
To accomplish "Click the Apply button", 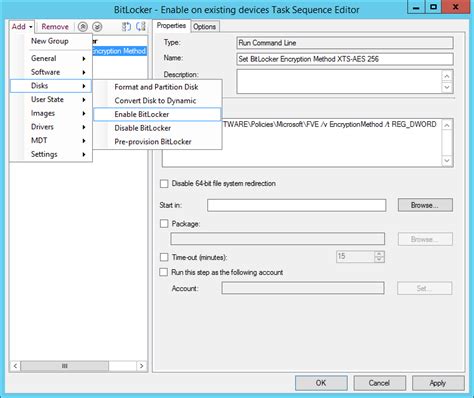I will (x=438, y=383).
